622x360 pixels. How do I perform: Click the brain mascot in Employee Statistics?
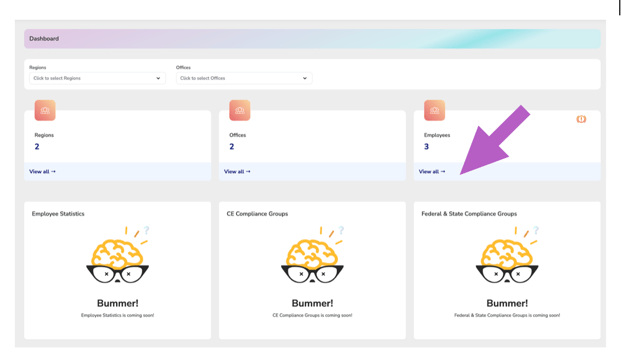[x=117, y=255]
